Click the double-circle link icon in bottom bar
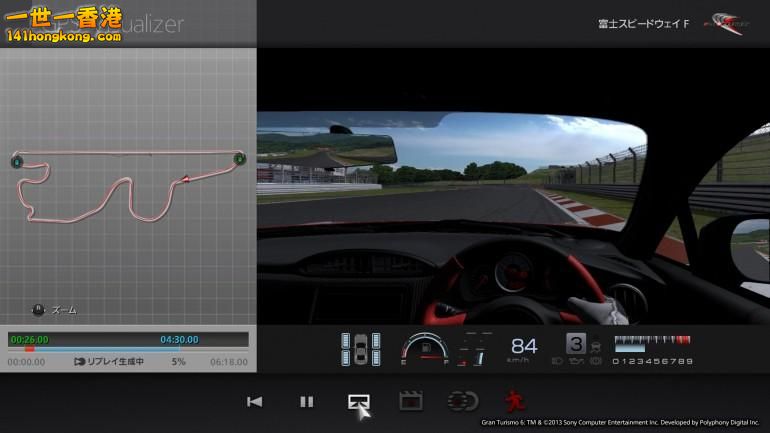The height and width of the screenshot is (433, 770). [x=462, y=401]
